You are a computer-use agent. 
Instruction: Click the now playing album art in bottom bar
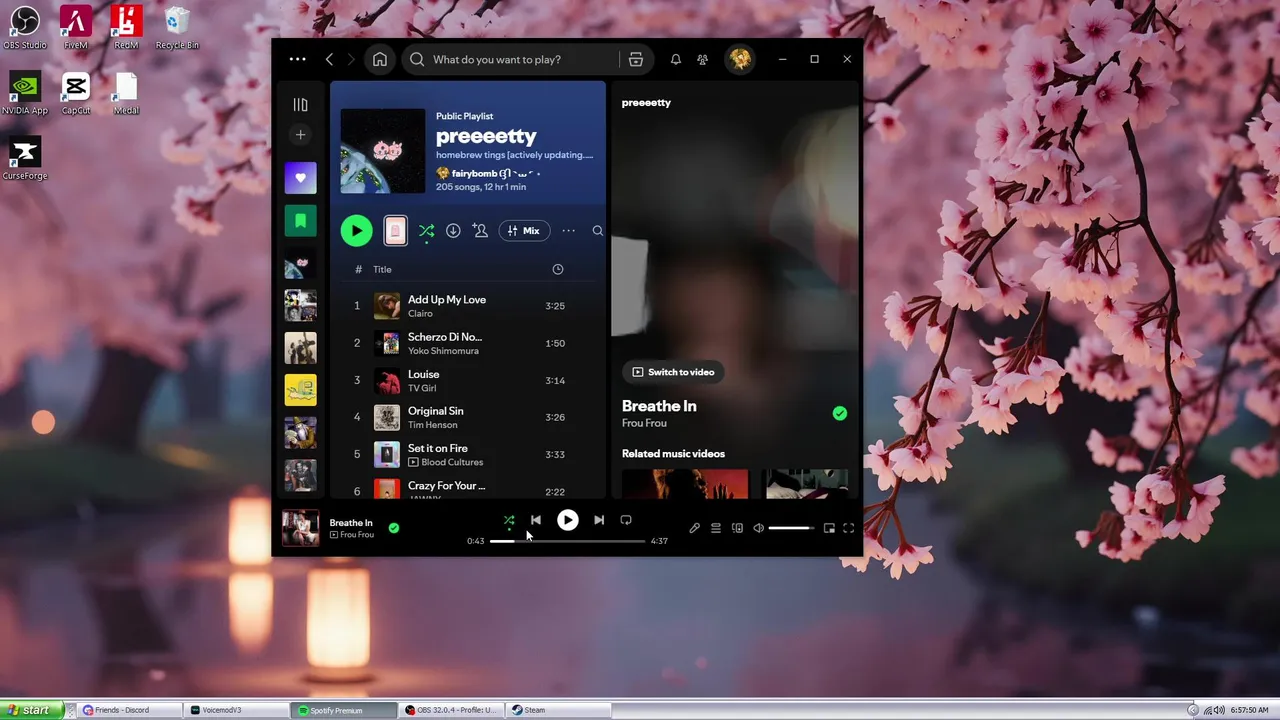(x=300, y=528)
